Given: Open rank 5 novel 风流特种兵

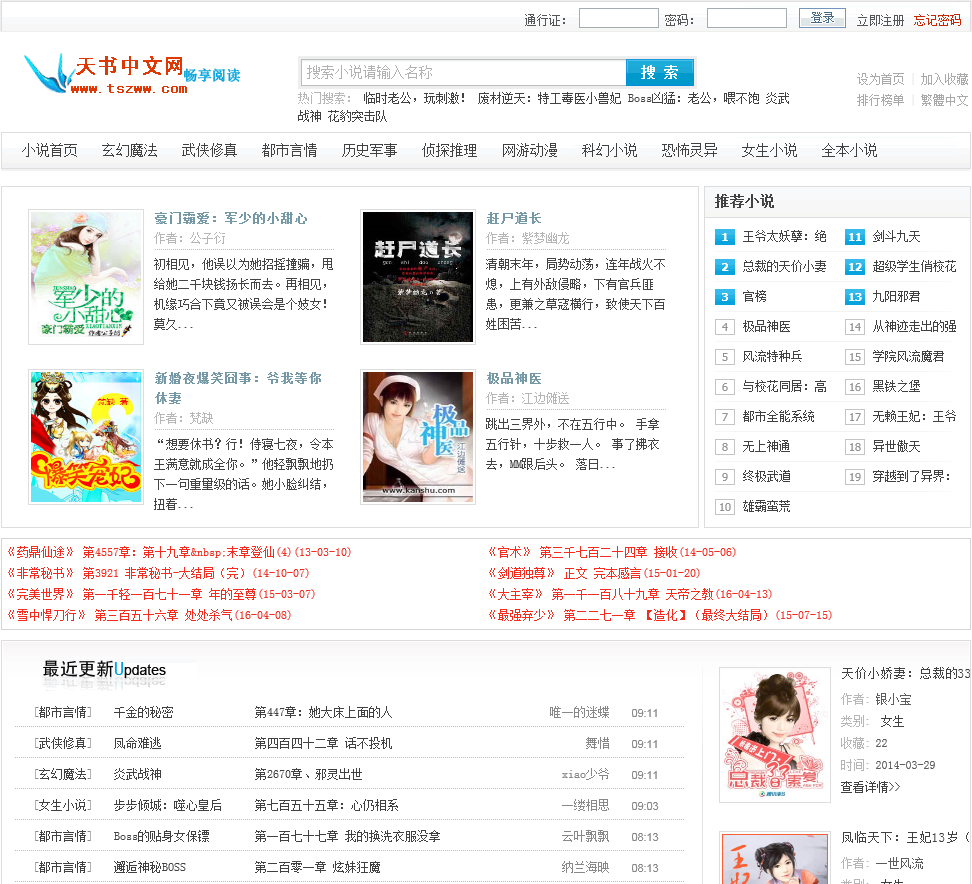Looking at the screenshot, I should coord(772,356).
